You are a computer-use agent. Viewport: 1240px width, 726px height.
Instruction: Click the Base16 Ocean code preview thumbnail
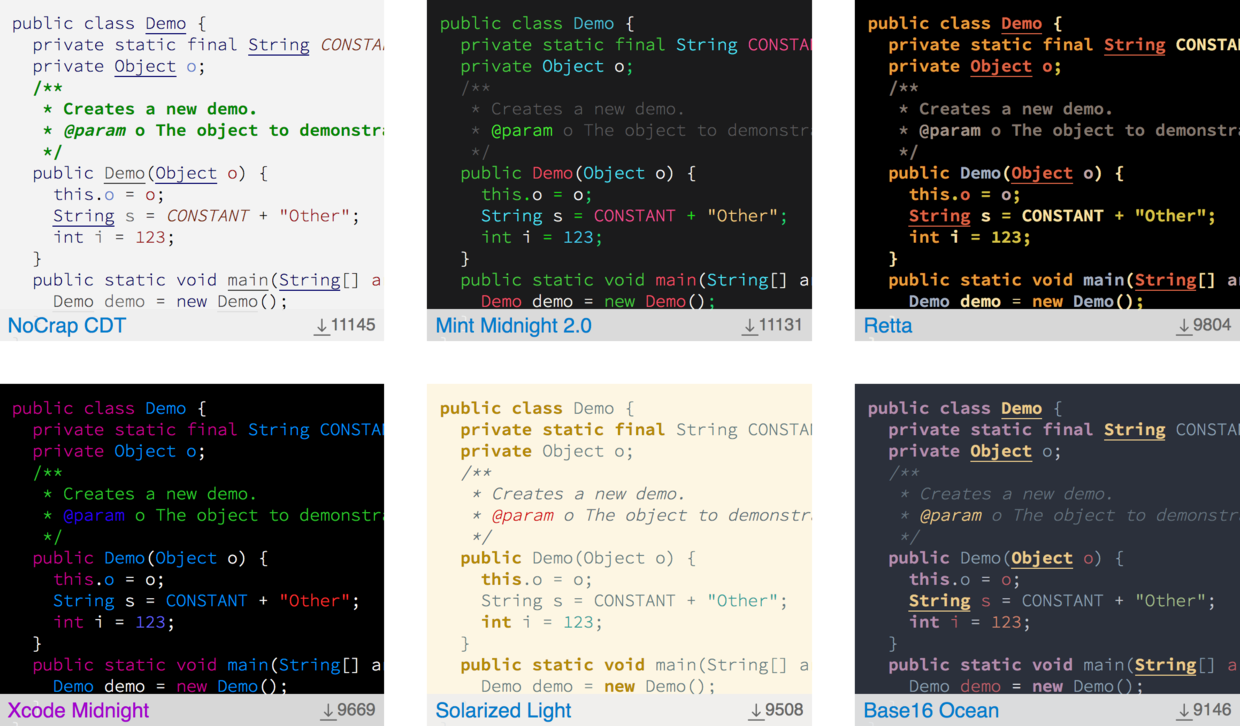(x=1047, y=539)
